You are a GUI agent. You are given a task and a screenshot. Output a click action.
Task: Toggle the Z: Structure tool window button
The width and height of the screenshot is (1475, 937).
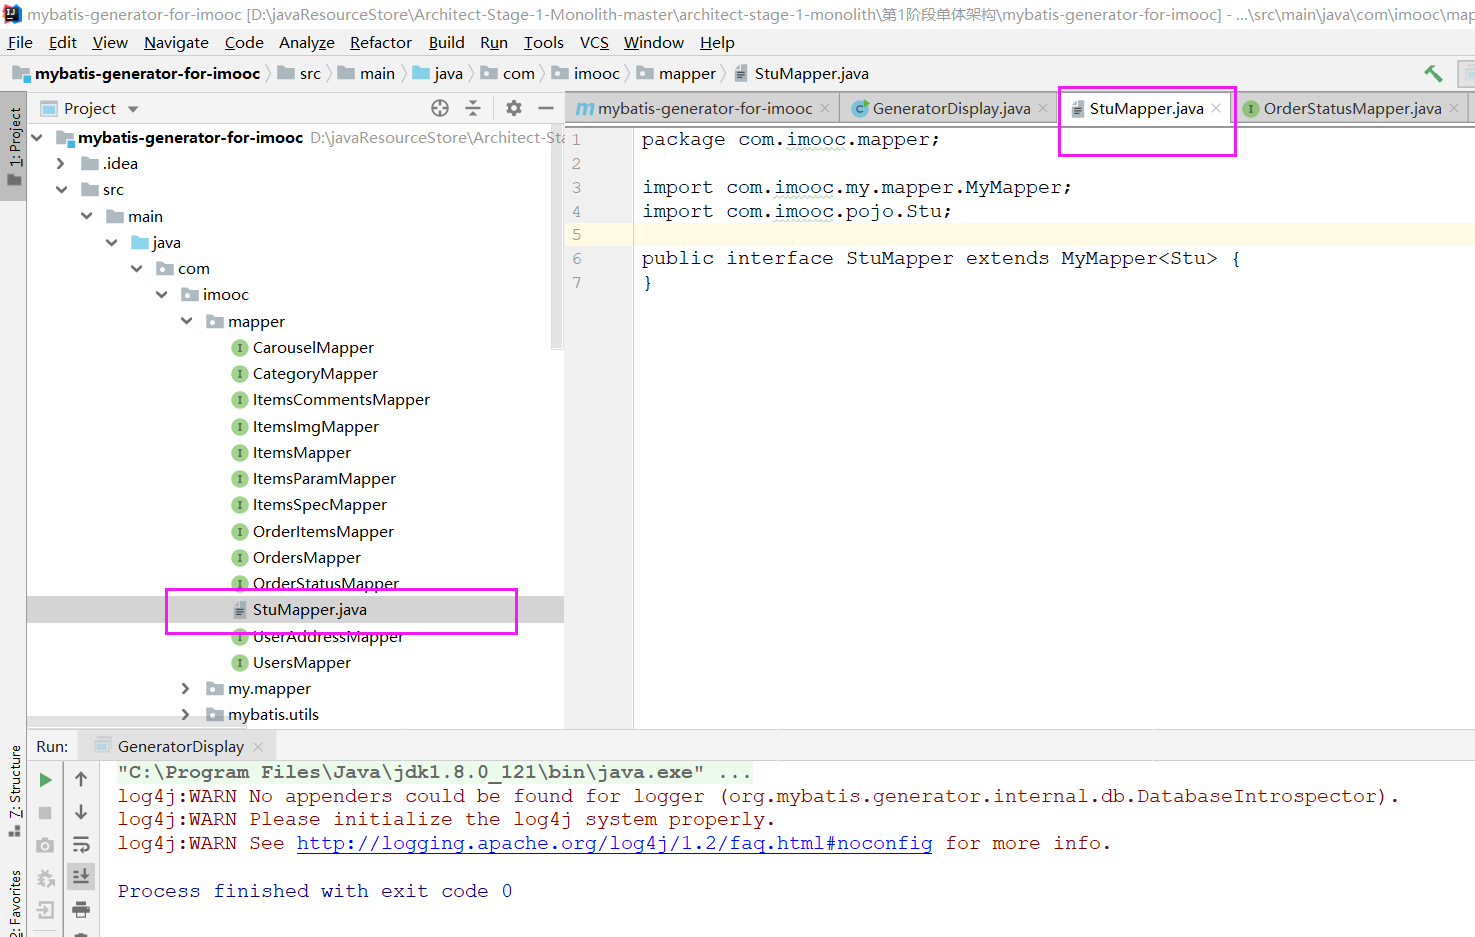tap(14, 790)
